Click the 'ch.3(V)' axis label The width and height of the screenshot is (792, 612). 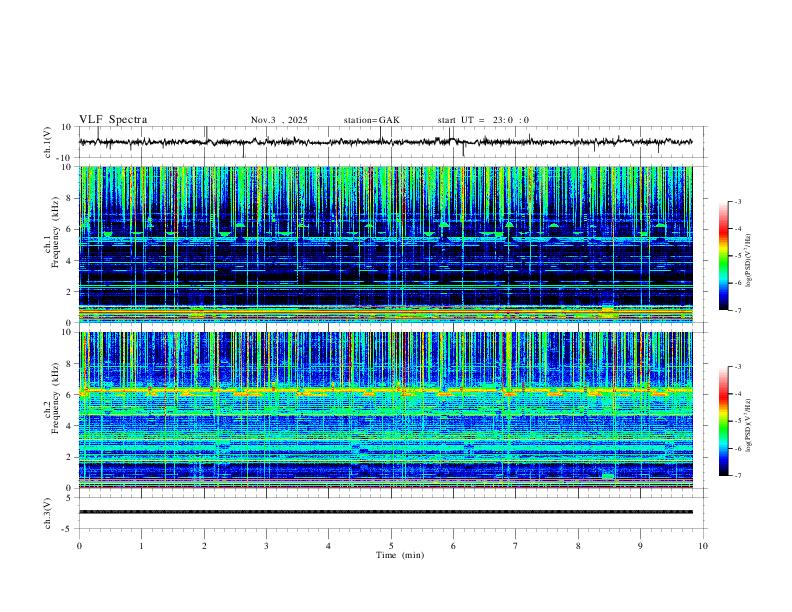pyautogui.click(x=48, y=514)
